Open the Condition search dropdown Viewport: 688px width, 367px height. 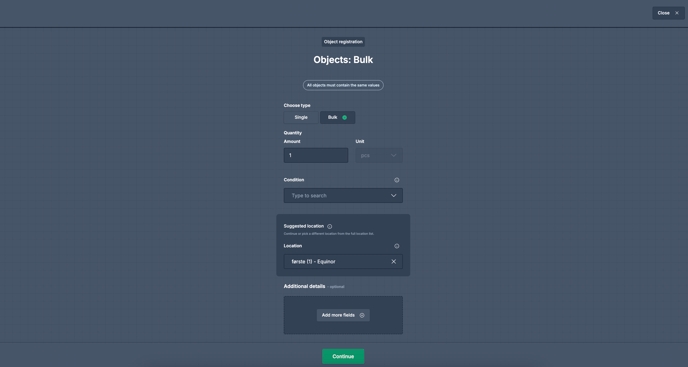click(343, 196)
